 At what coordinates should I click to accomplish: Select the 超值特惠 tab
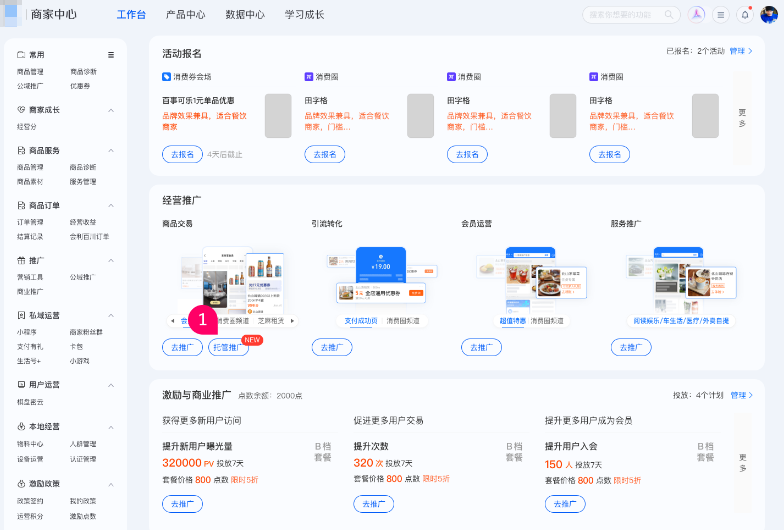pos(512,321)
